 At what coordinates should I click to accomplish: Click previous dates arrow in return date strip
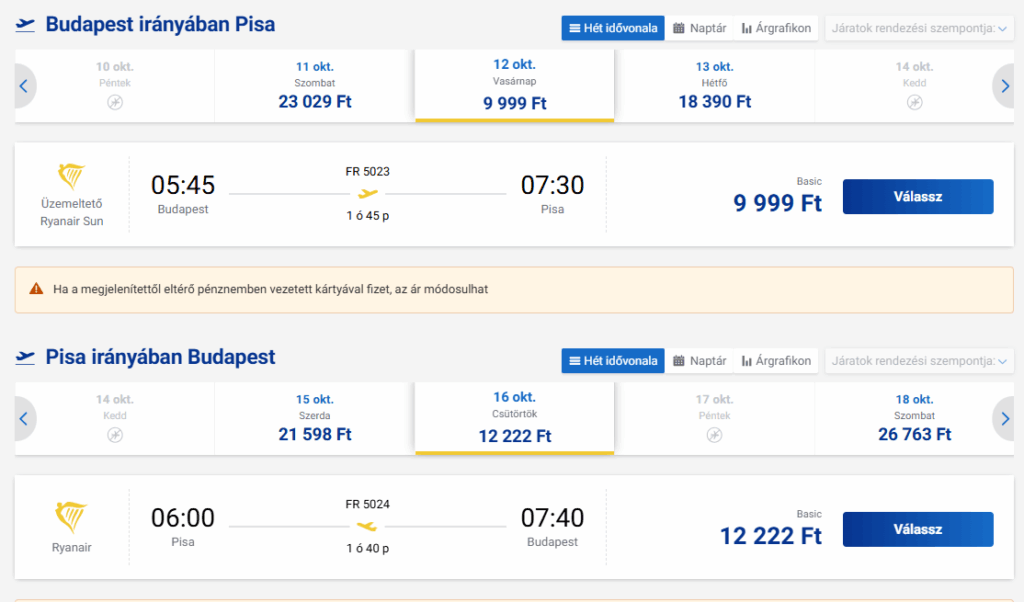(x=25, y=419)
